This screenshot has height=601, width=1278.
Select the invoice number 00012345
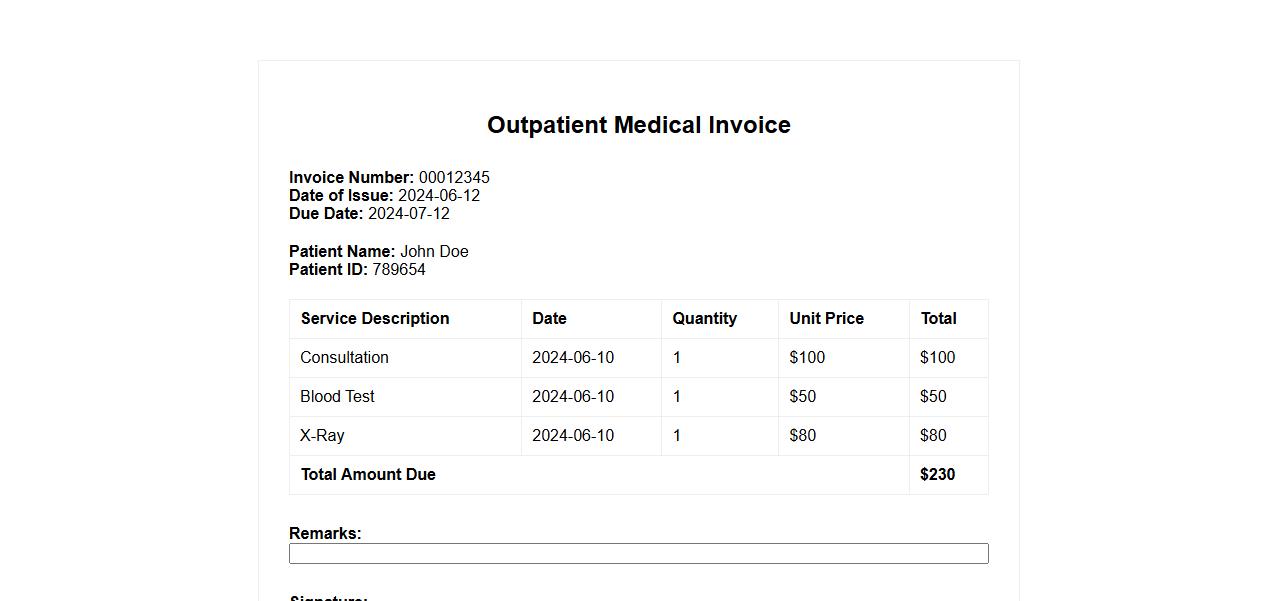(454, 178)
